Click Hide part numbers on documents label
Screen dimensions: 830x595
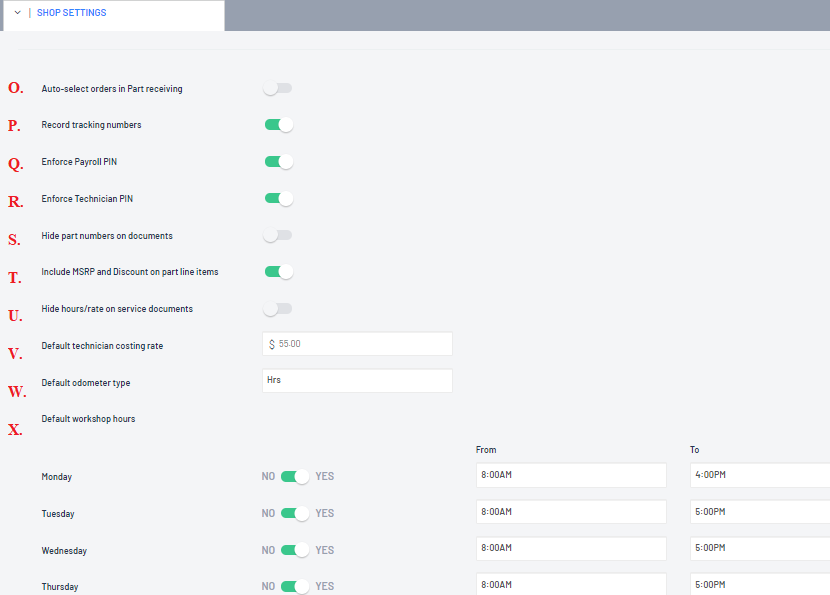(107, 236)
